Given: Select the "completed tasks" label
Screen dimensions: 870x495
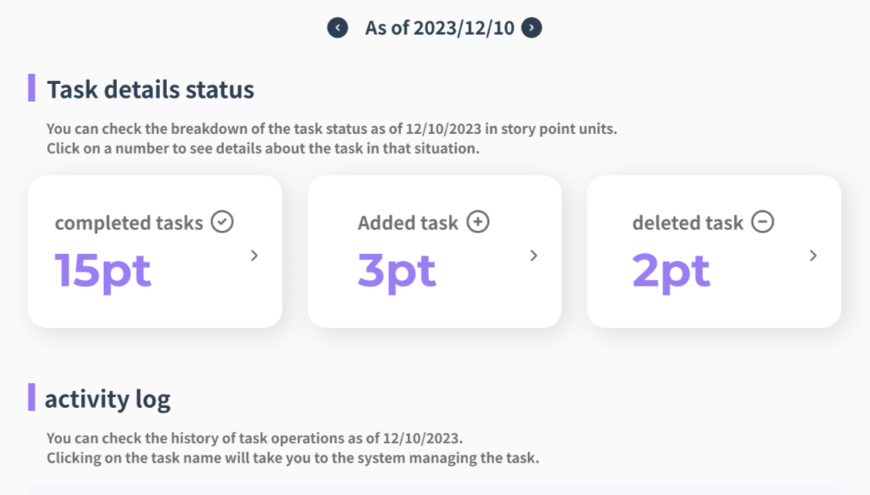Looking at the screenshot, I should 129,223.
